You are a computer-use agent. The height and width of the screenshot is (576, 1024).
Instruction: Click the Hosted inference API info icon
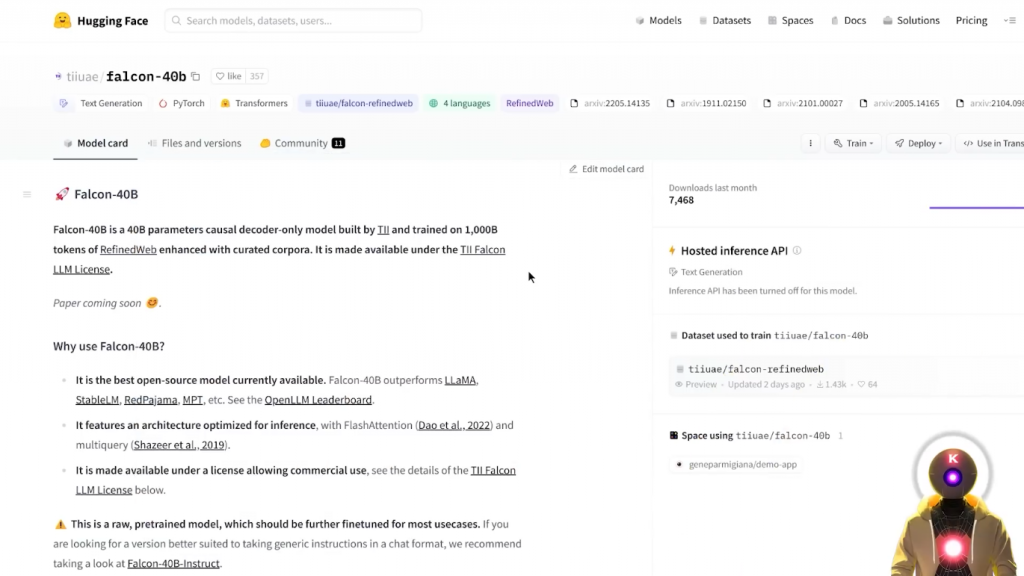797,251
